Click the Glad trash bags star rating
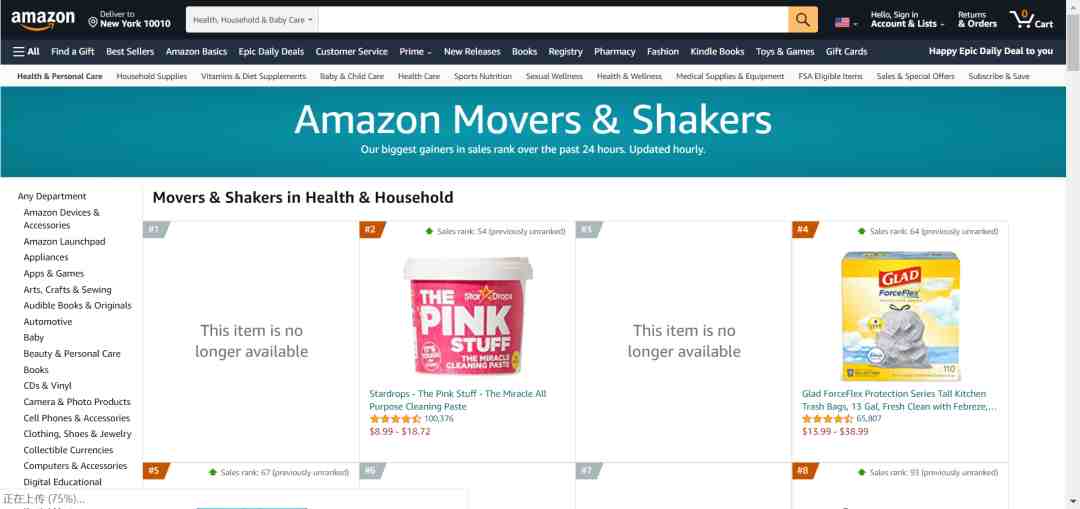This screenshot has width=1080, height=509. [x=827, y=419]
